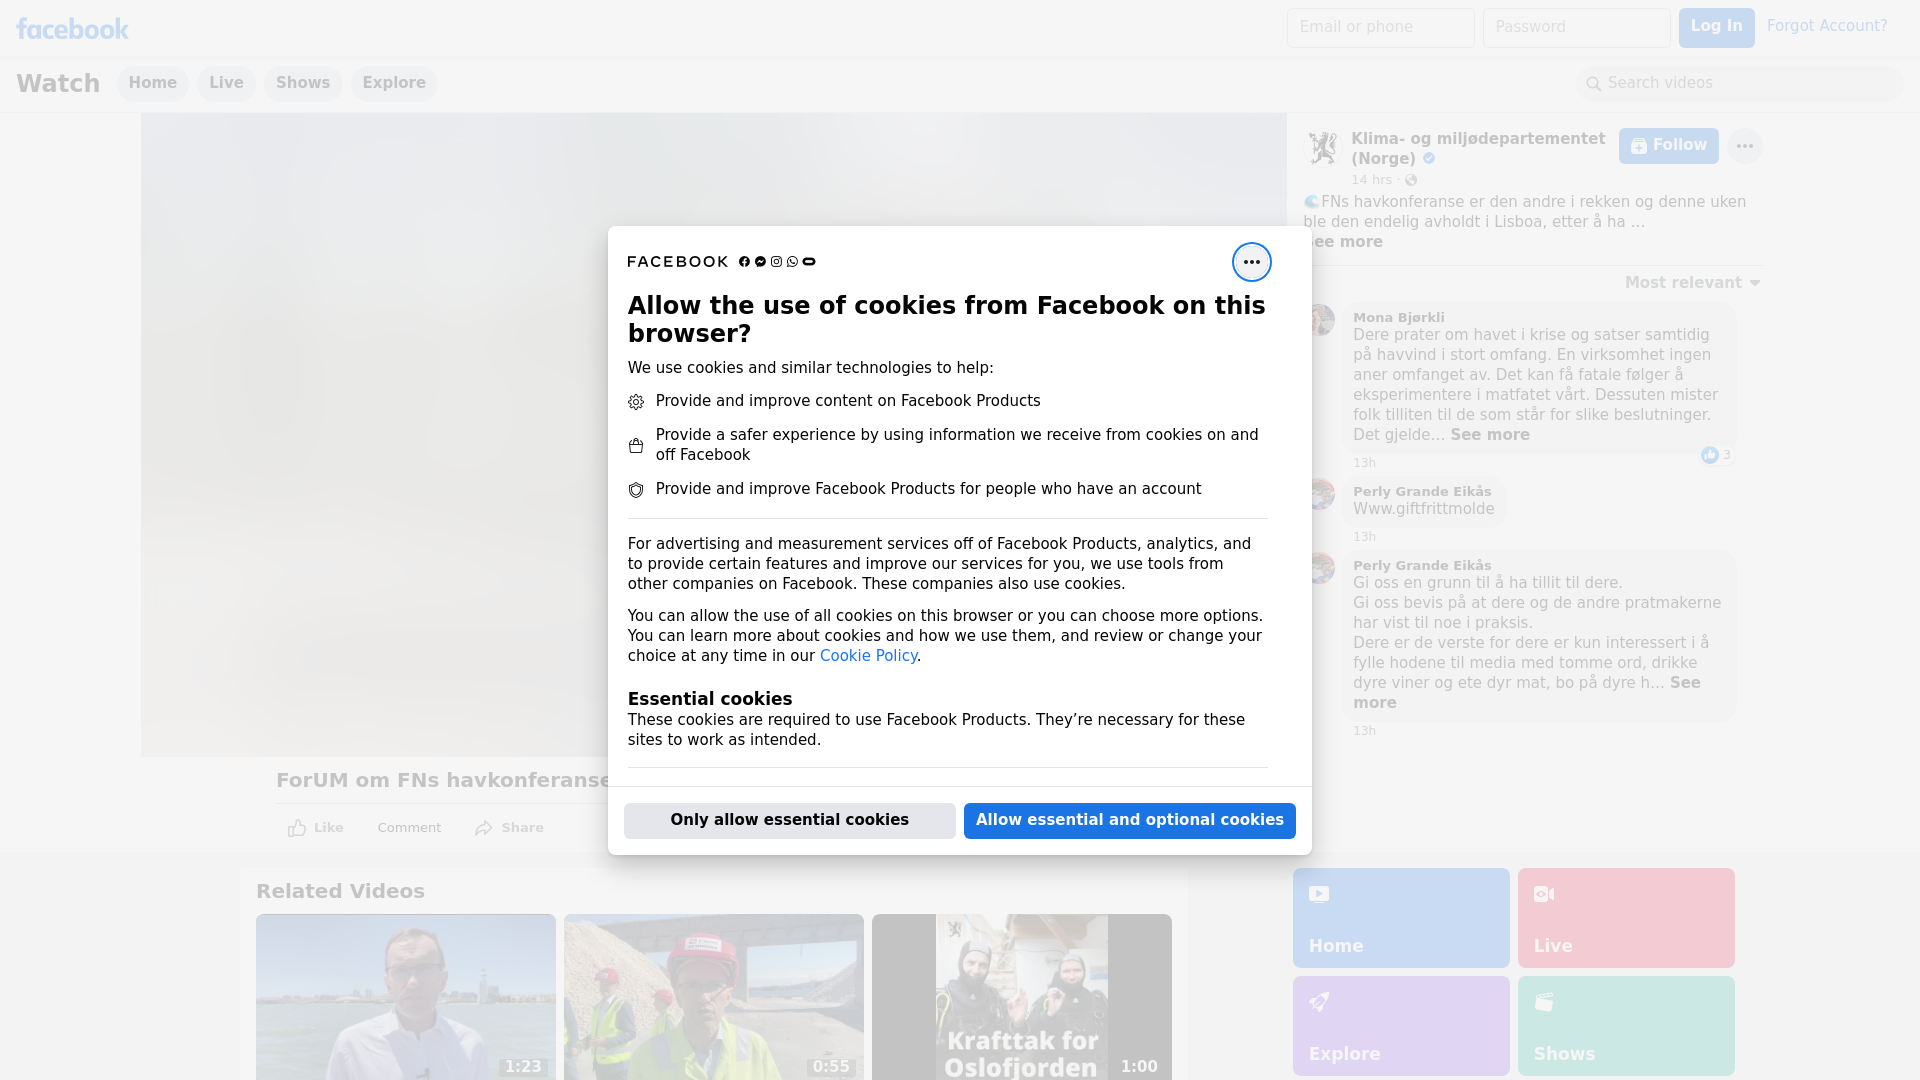Click the Essential cookies heading text
The width and height of the screenshot is (1920, 1080).
point(710,699)
